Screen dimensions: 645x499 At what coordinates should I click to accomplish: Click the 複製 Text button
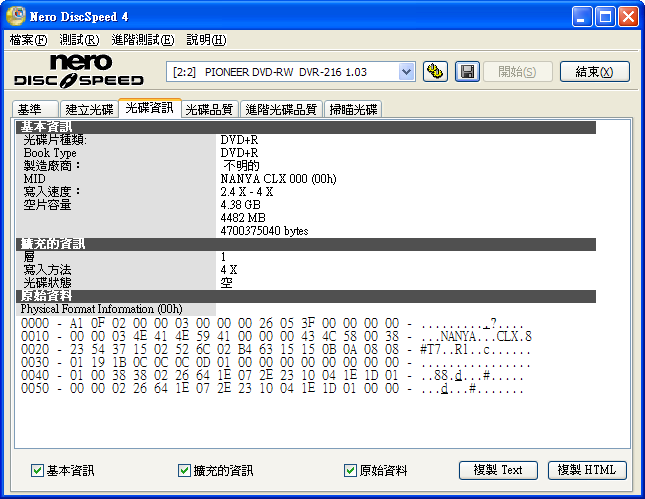(498, 470)
